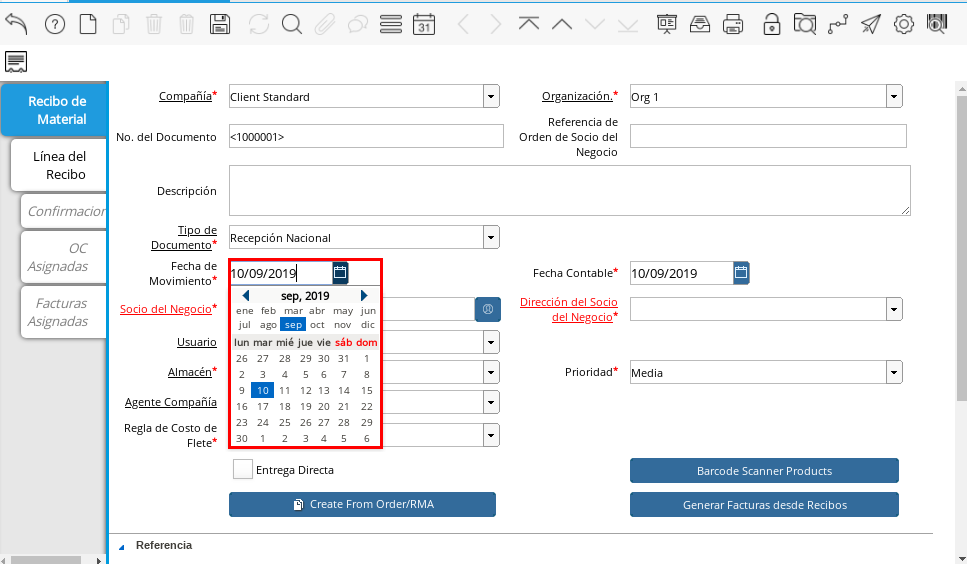Click the No. del Documento field

coord(366,136)
